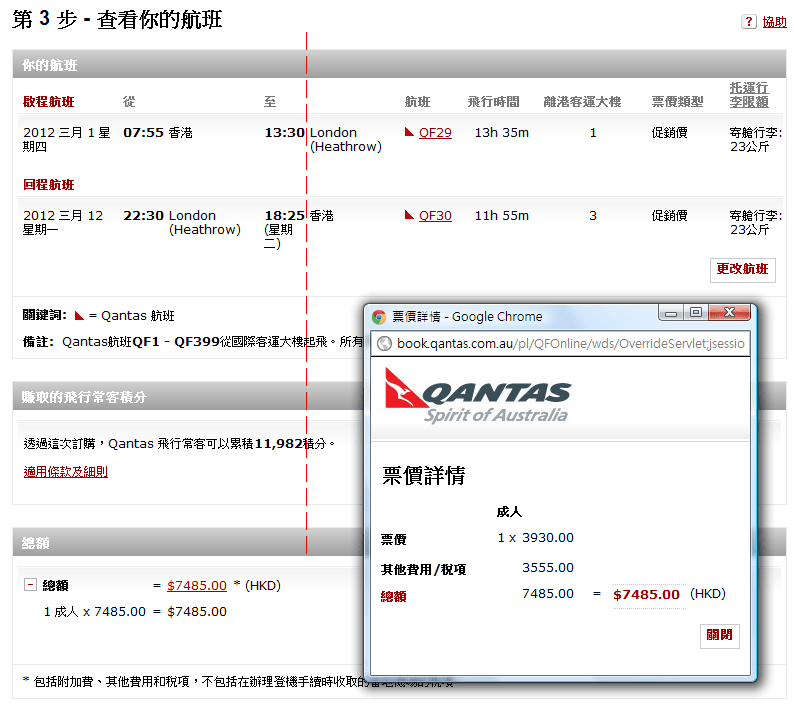Open flight QF30 details link

click(x=435, y=215)
